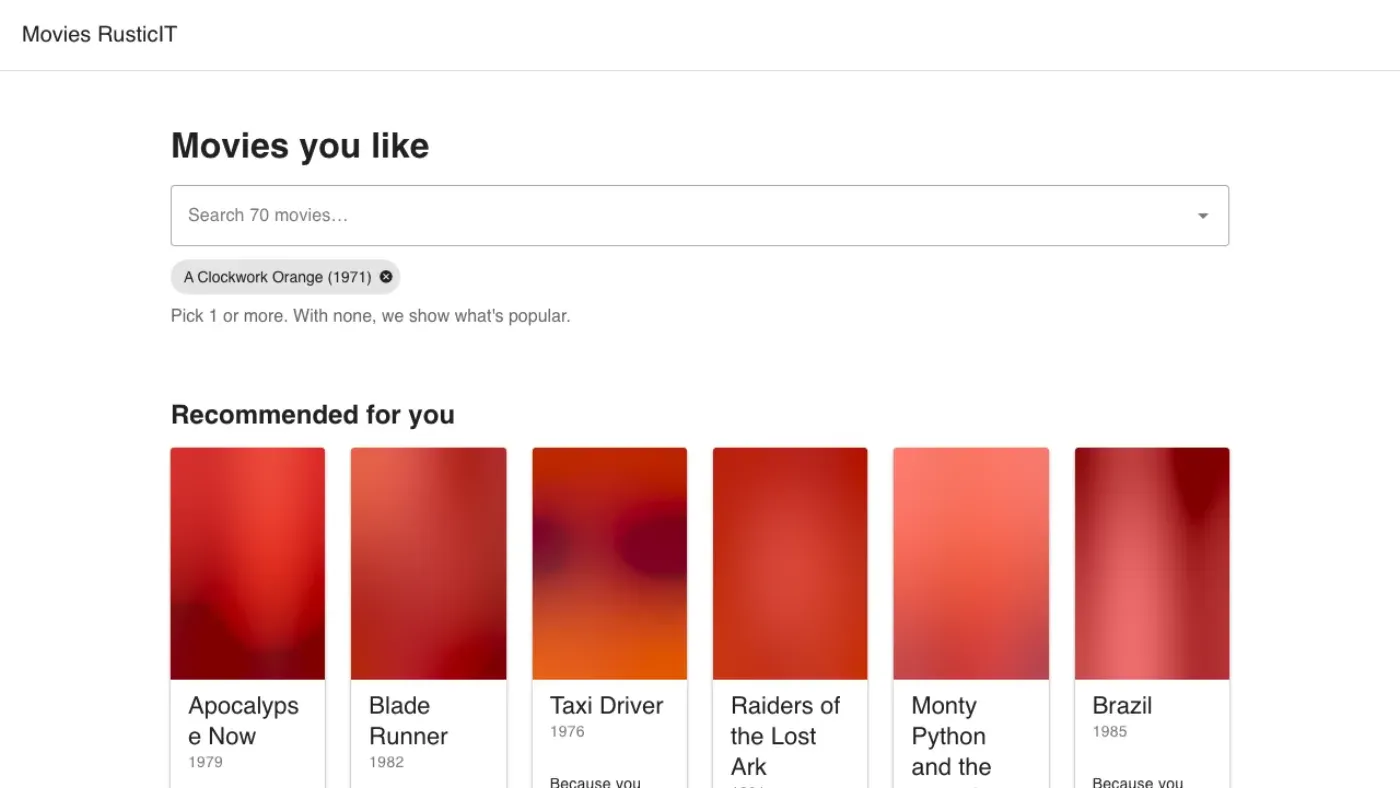The width and height of the screenshot is (1400, 788).
Task: Remove the A Clockwork Orange (1971) chip
Action: tap(386, 277)
